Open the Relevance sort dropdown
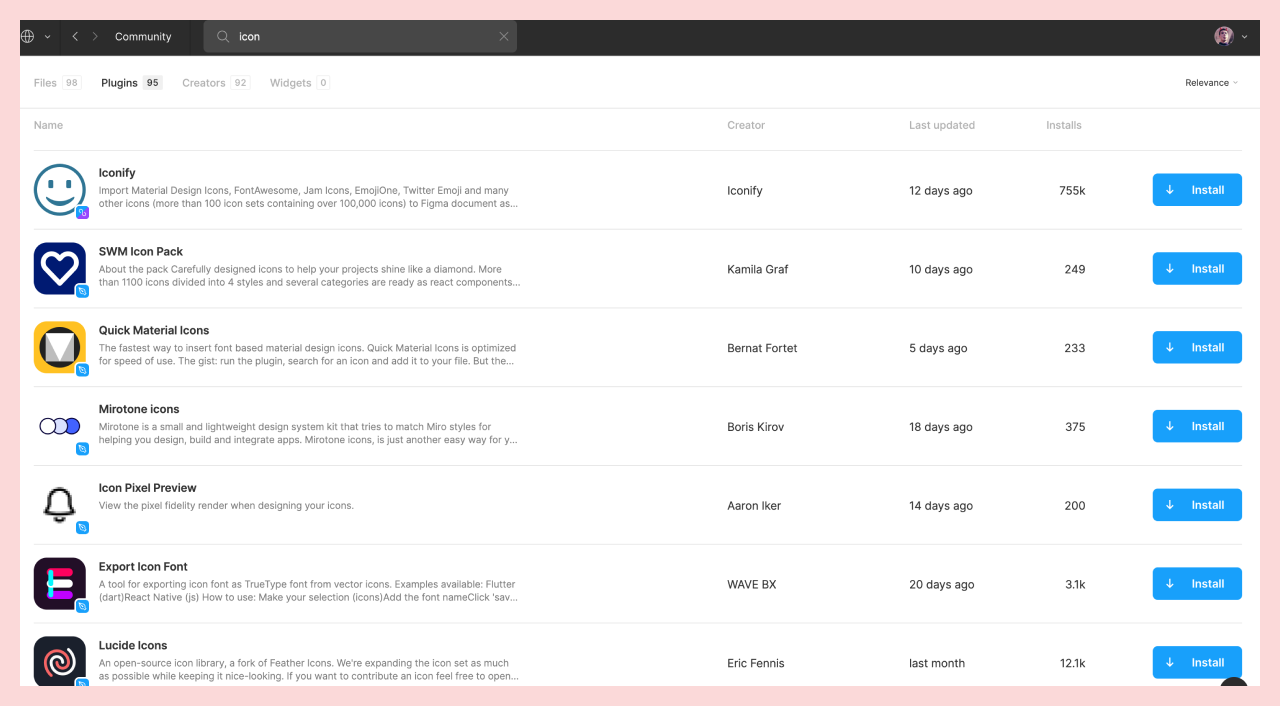This screenshot has height=706, width=1280. (1211, 83)
